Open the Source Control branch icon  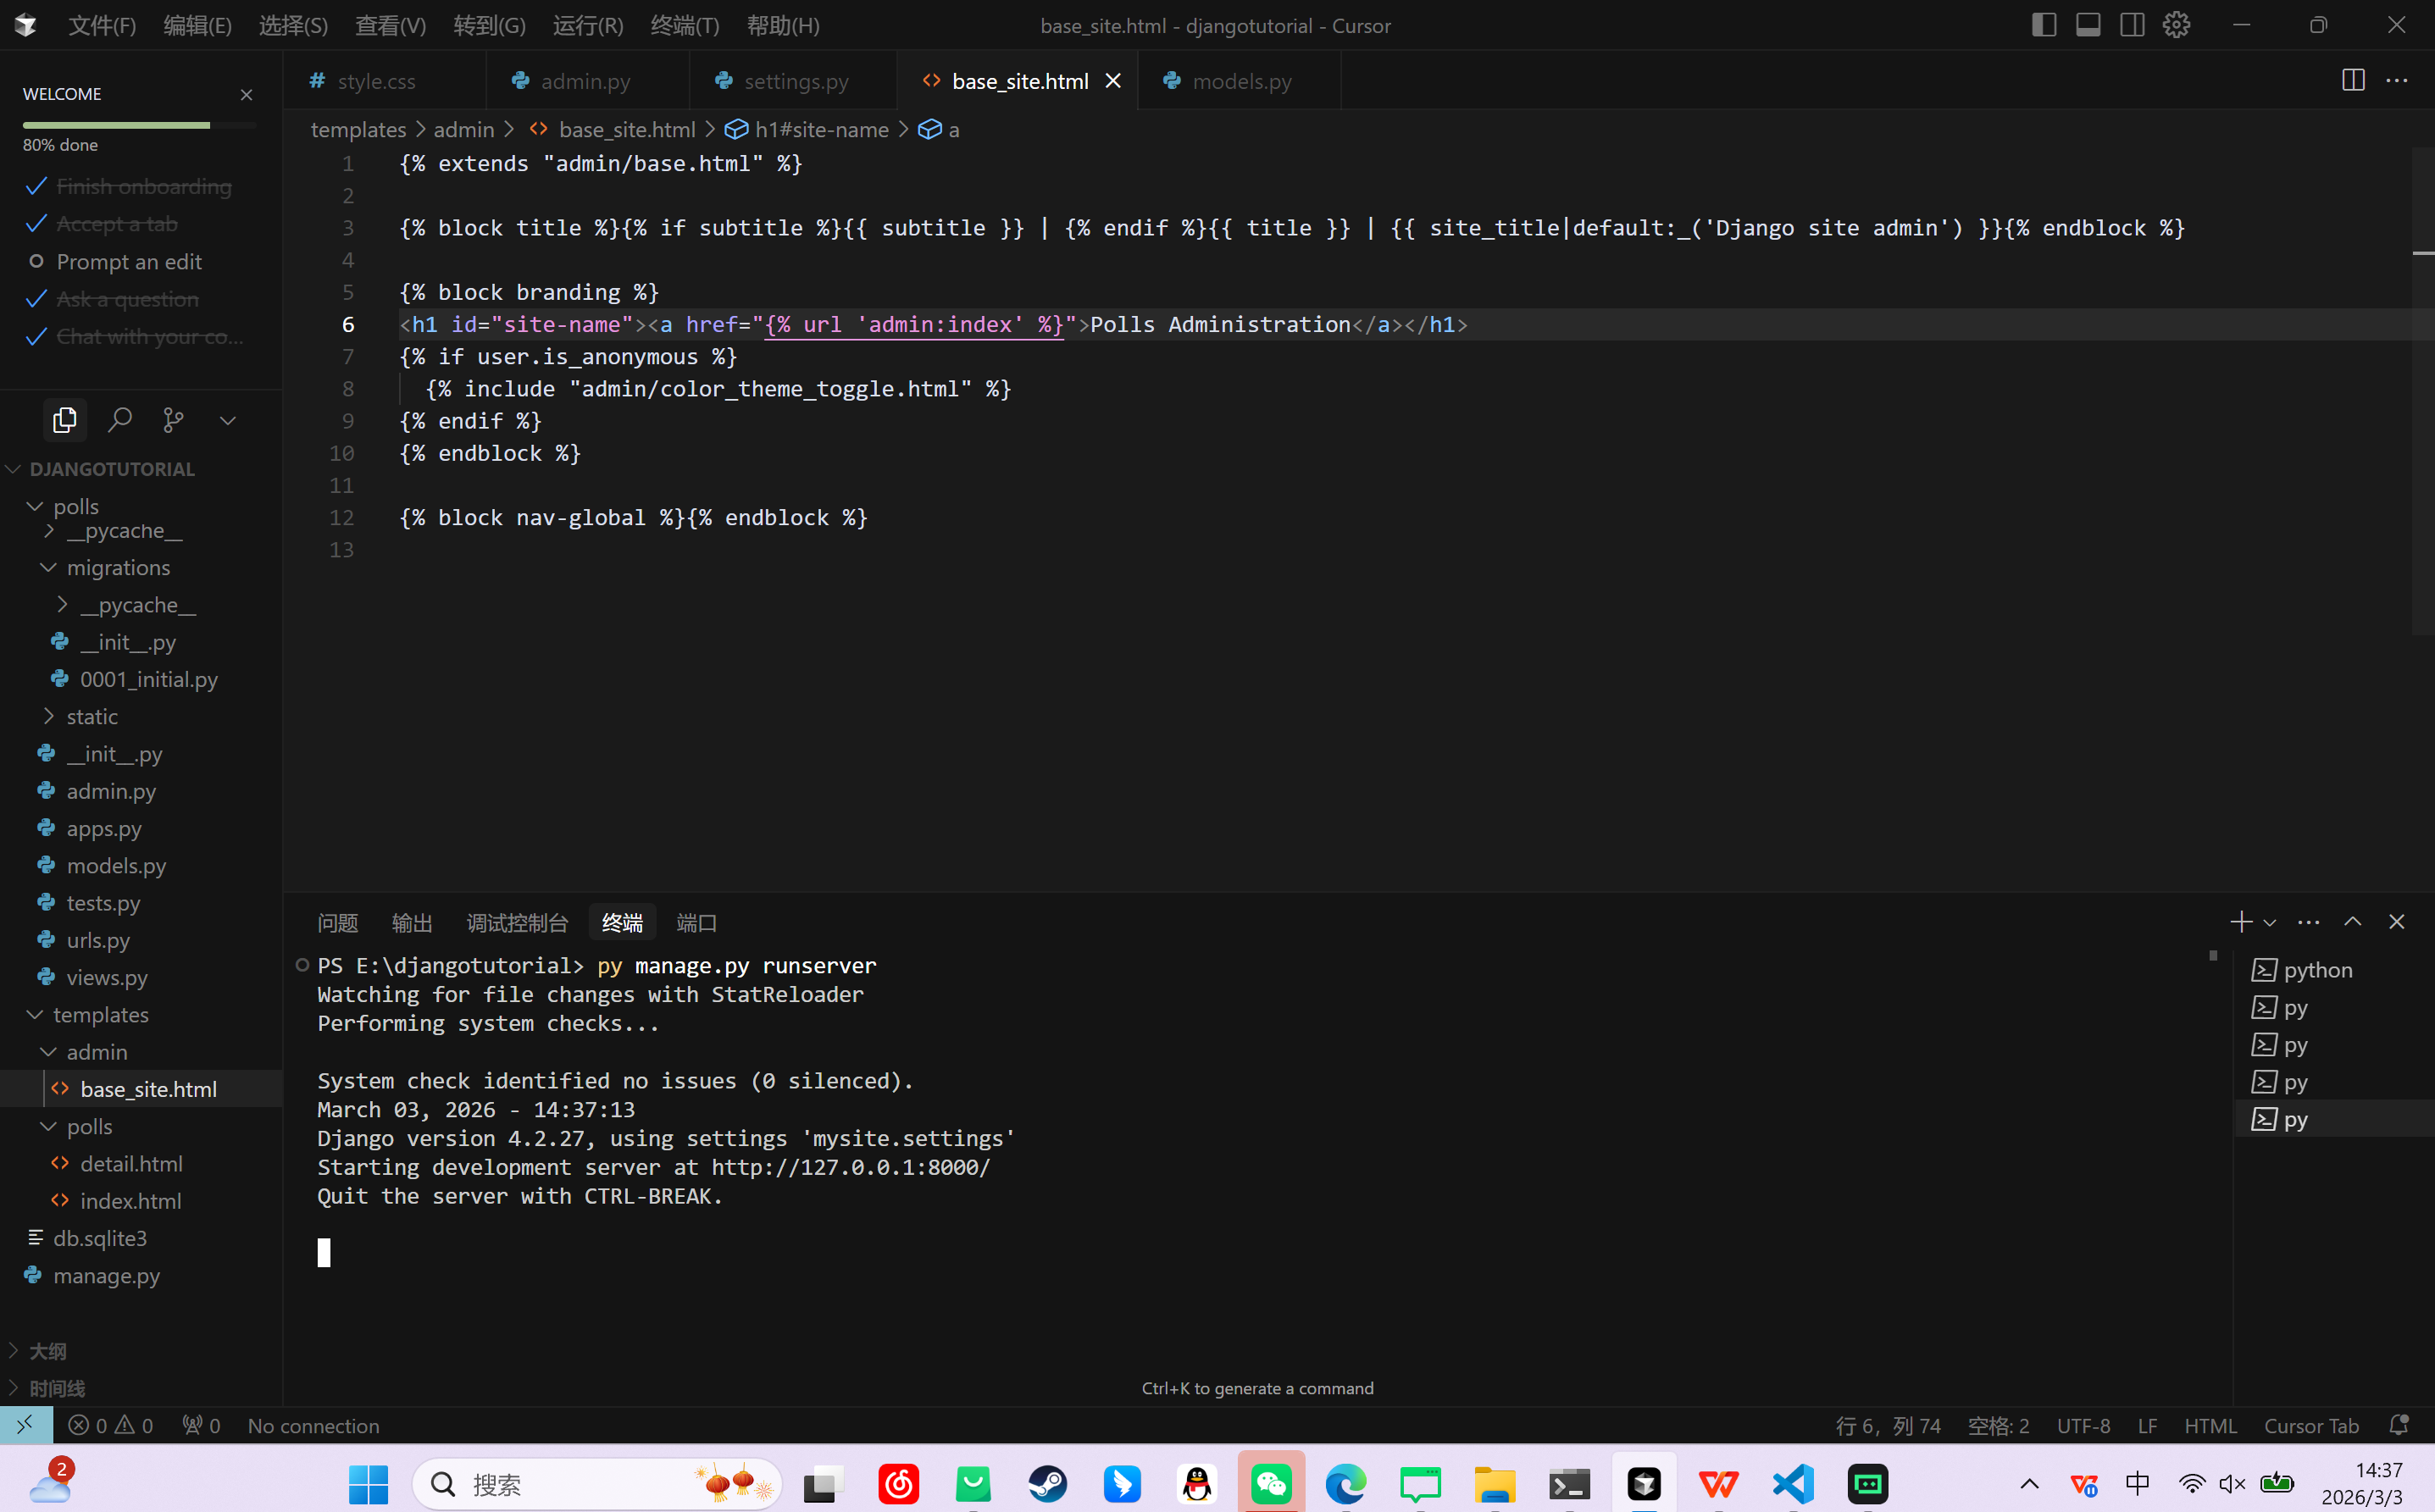point(173,420)
